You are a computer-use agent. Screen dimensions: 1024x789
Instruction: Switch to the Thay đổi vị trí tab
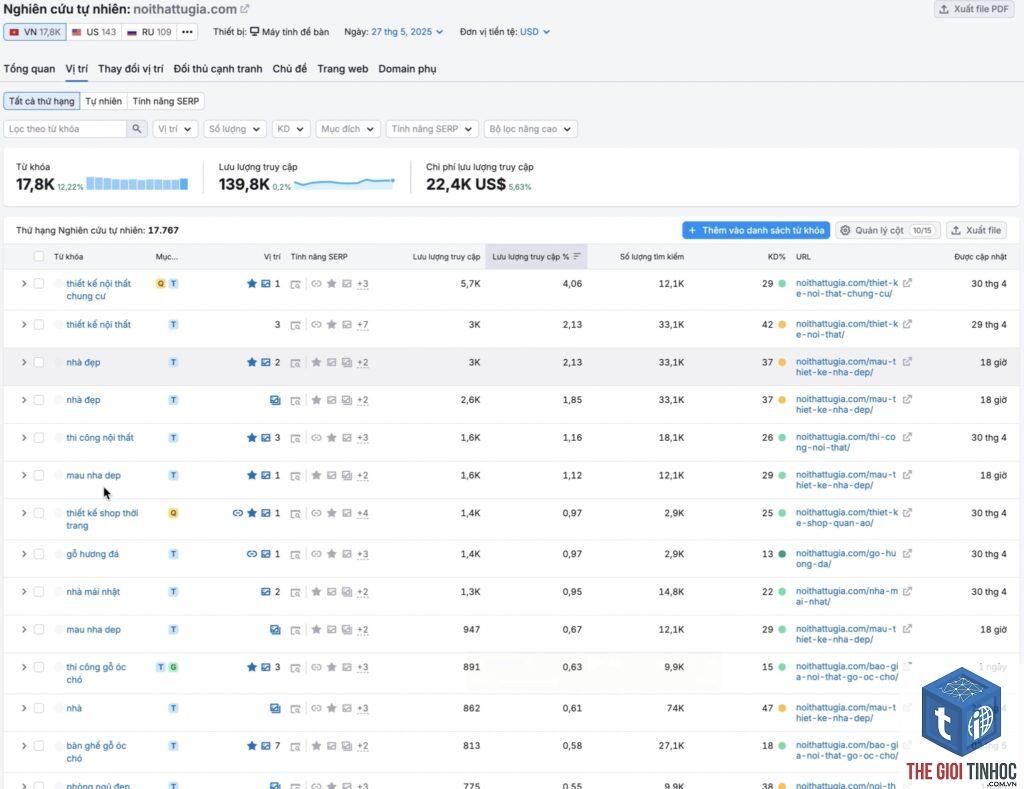coord(131,69)
